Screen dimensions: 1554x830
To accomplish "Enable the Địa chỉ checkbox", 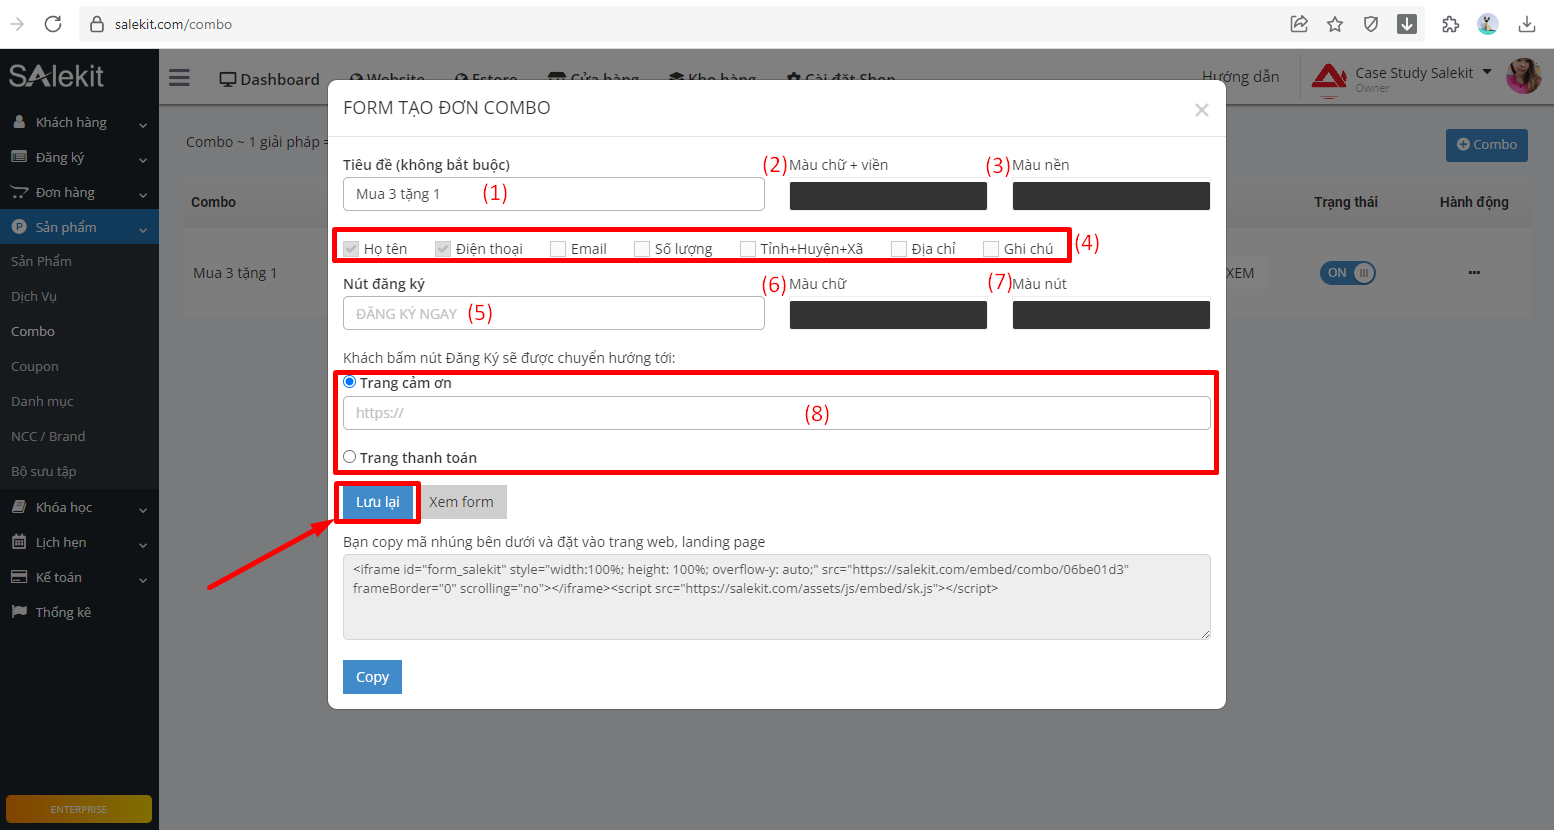I will (x=899, y=248).
